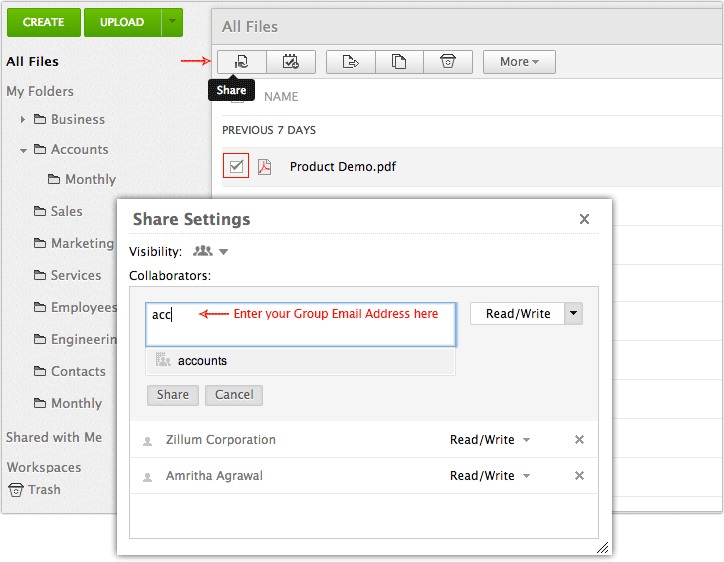The image size is (724, 562).
Task: Click the collaborators email input field
Action: (300, 324)
